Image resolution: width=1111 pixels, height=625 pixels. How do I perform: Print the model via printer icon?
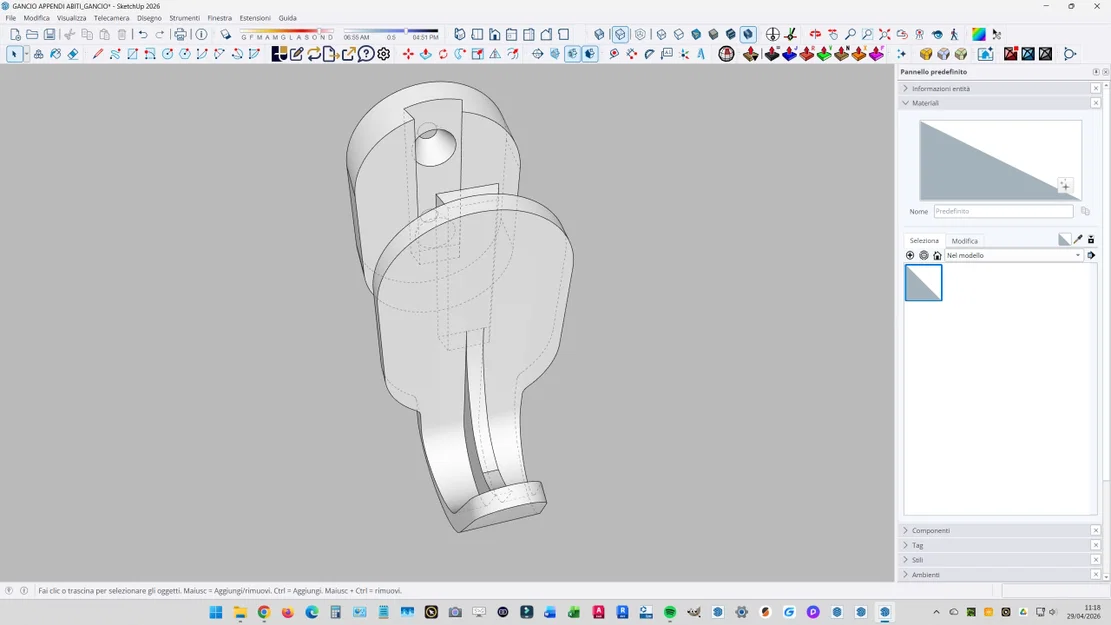tap(181, 34)
